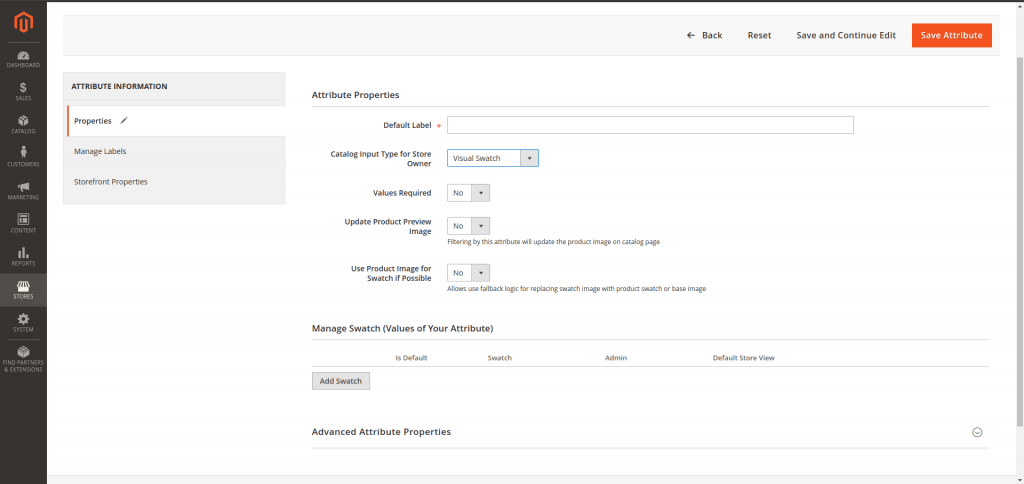
Task: Switch to Storefront Properties tab
Action: (110, 182)
